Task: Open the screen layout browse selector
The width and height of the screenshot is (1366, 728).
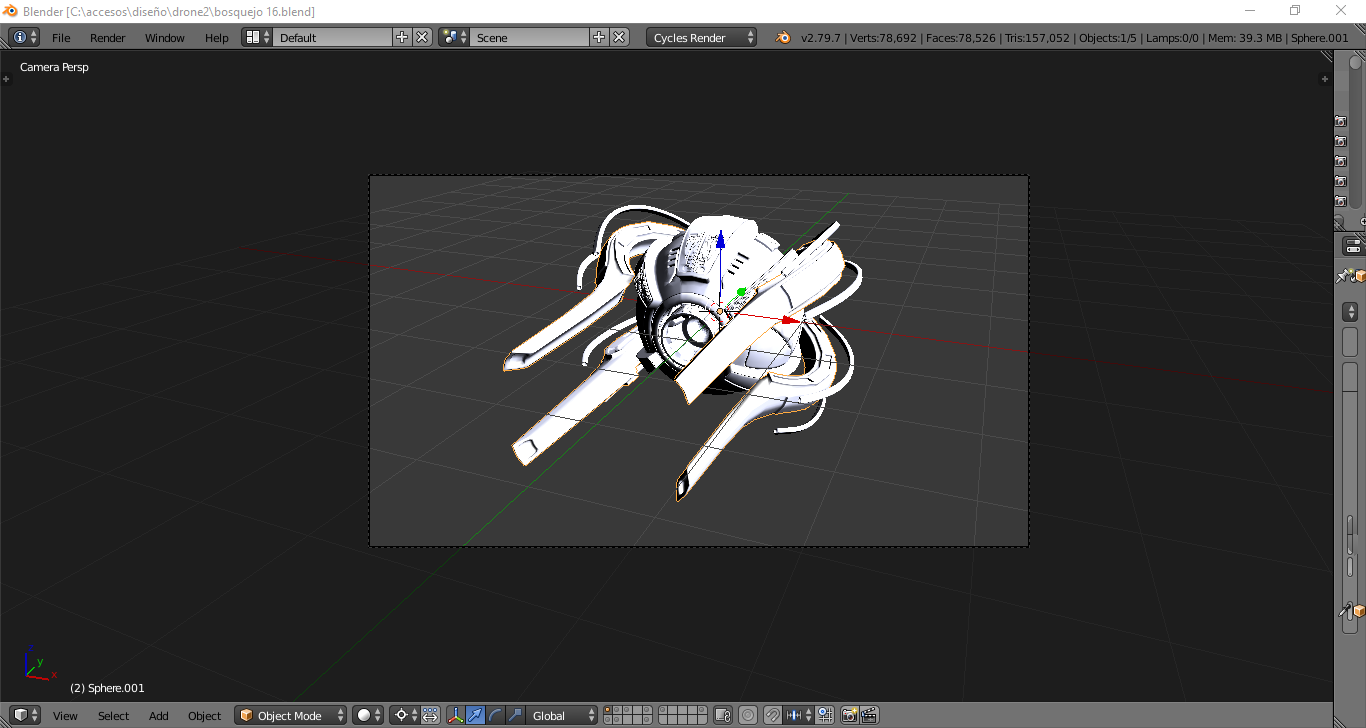Action: click(x=257, y=37)
